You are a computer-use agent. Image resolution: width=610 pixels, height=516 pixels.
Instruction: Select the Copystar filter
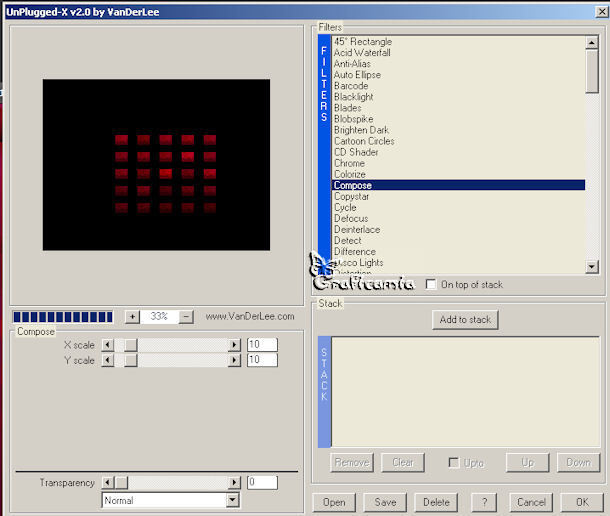[x=458, y=197]
